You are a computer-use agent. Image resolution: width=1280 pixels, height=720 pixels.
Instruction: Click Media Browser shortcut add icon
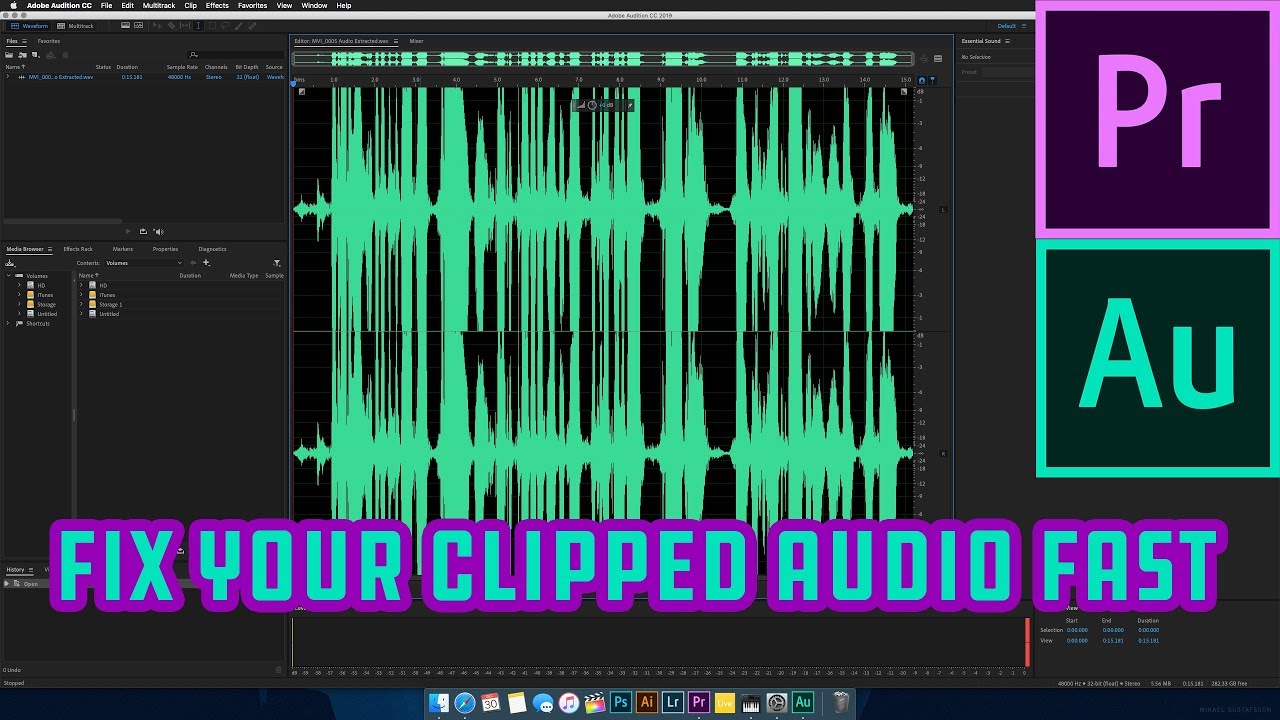207,263
